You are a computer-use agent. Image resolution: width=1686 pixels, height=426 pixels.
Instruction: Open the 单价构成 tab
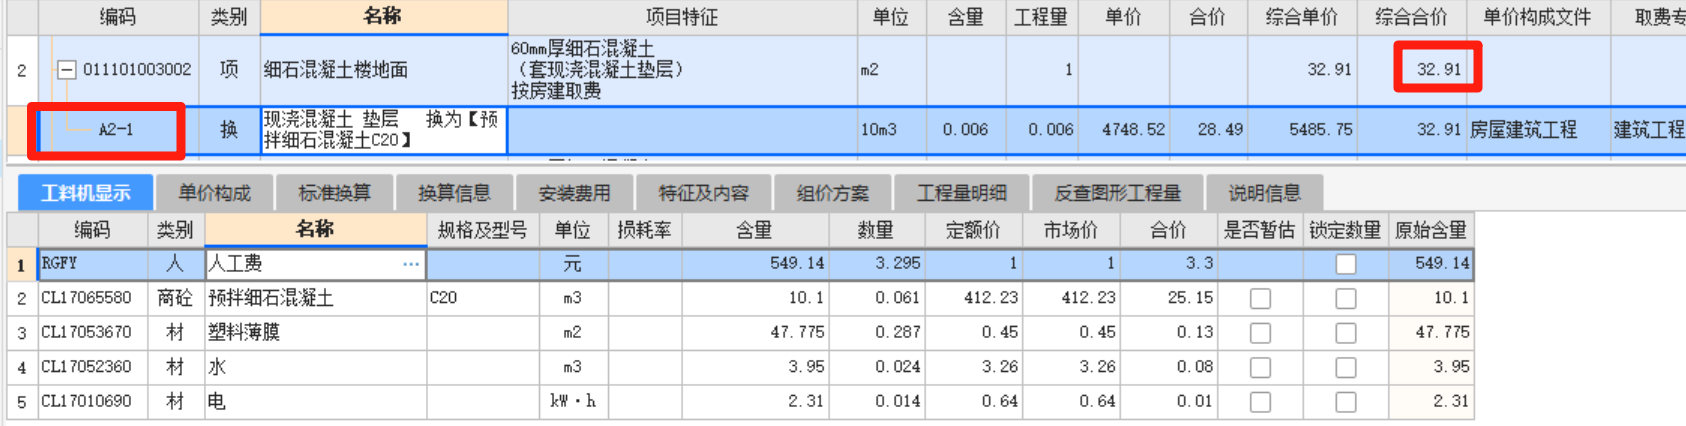214,192
